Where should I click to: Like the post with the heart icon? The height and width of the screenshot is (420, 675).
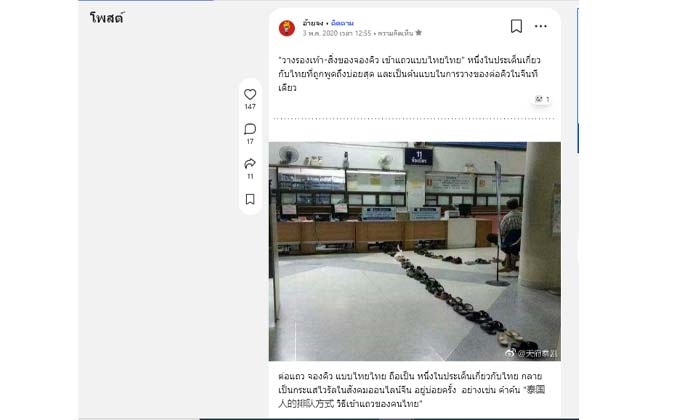click(x=250, y=94)
